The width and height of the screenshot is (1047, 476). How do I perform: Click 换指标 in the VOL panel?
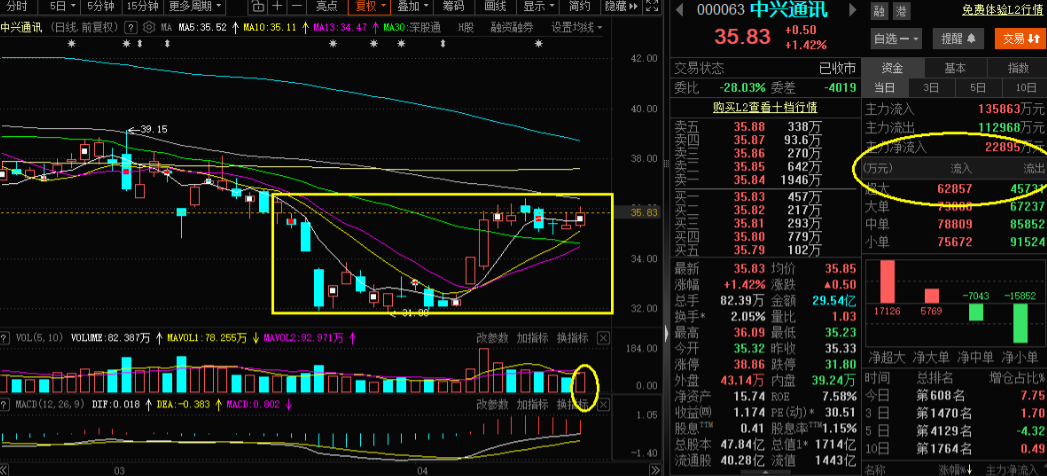click(x=572, y=338)
